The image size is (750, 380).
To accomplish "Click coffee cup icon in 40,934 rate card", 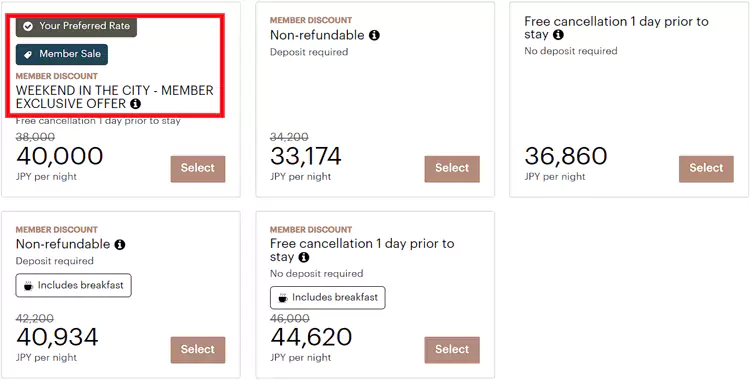I will tap(28, 286).
